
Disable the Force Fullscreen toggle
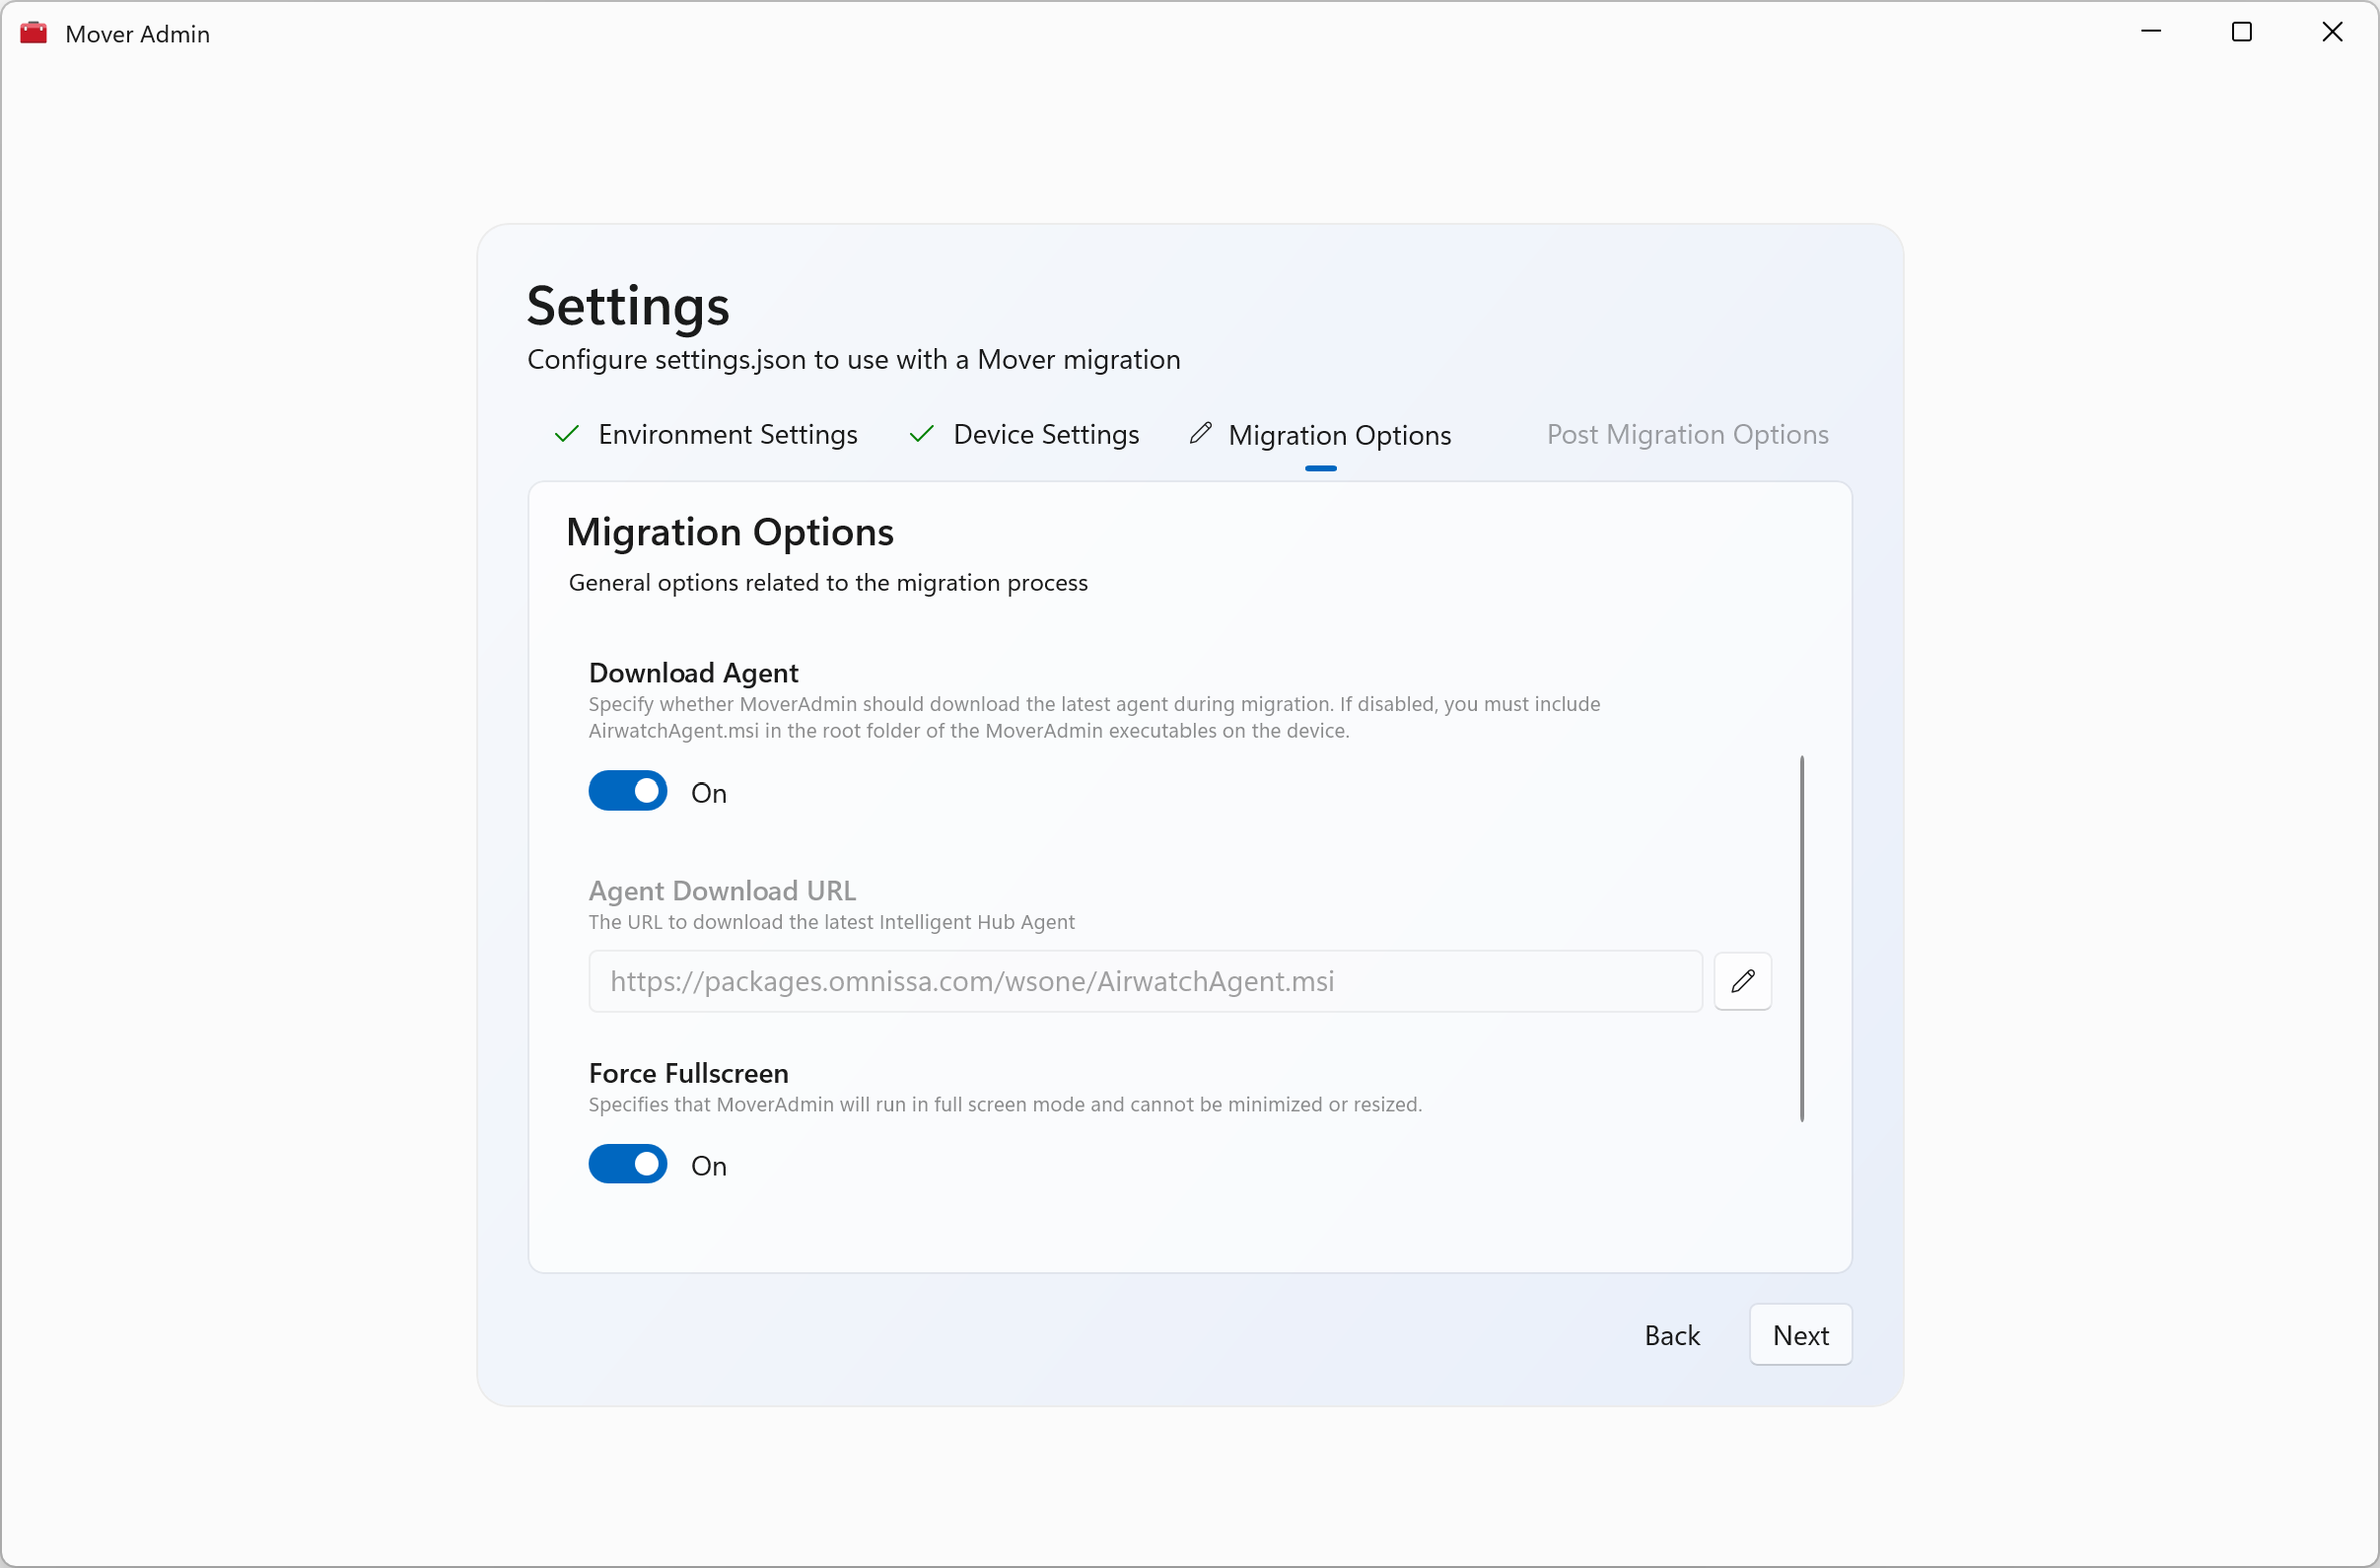coord(628,1164)
